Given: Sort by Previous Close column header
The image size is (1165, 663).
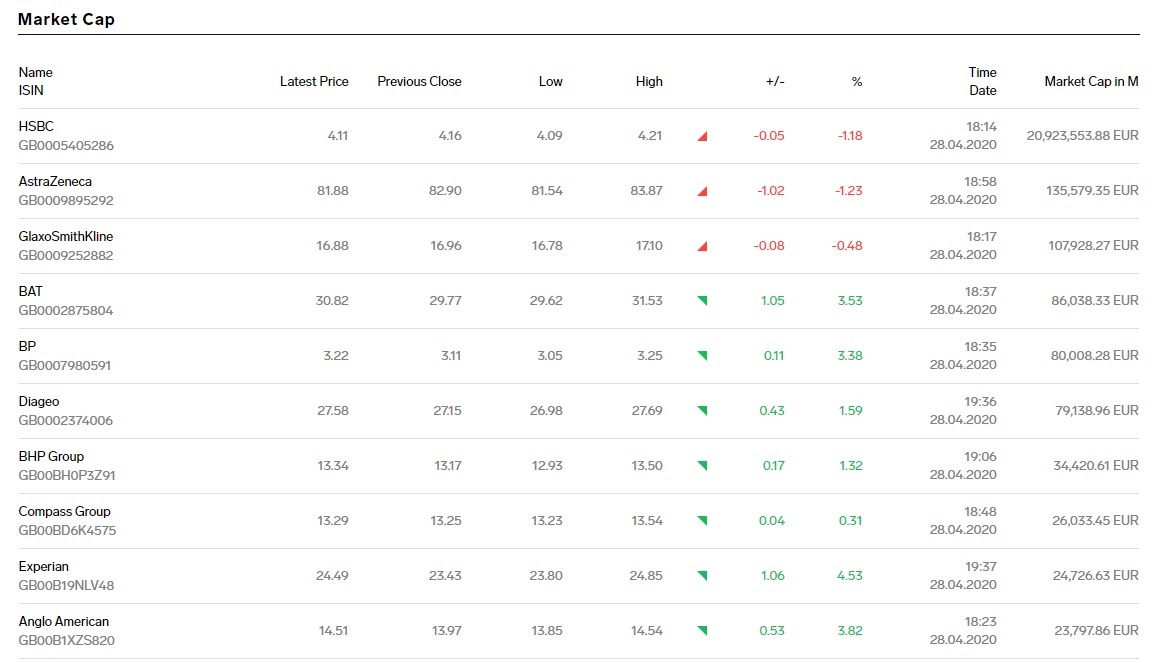Looking at the screenshot, I should (419, 82).
